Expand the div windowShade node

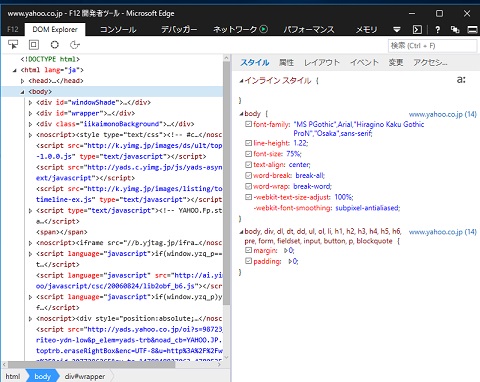(x=30, y=103)
